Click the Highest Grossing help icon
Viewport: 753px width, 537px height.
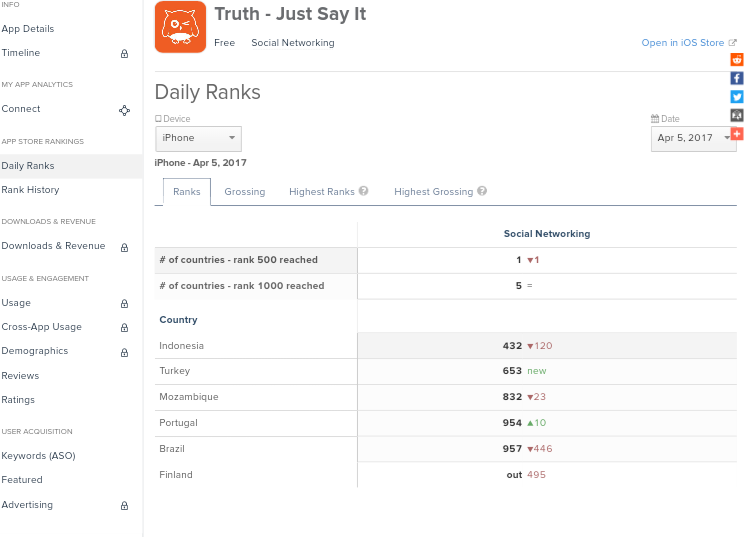pos(482,191)
